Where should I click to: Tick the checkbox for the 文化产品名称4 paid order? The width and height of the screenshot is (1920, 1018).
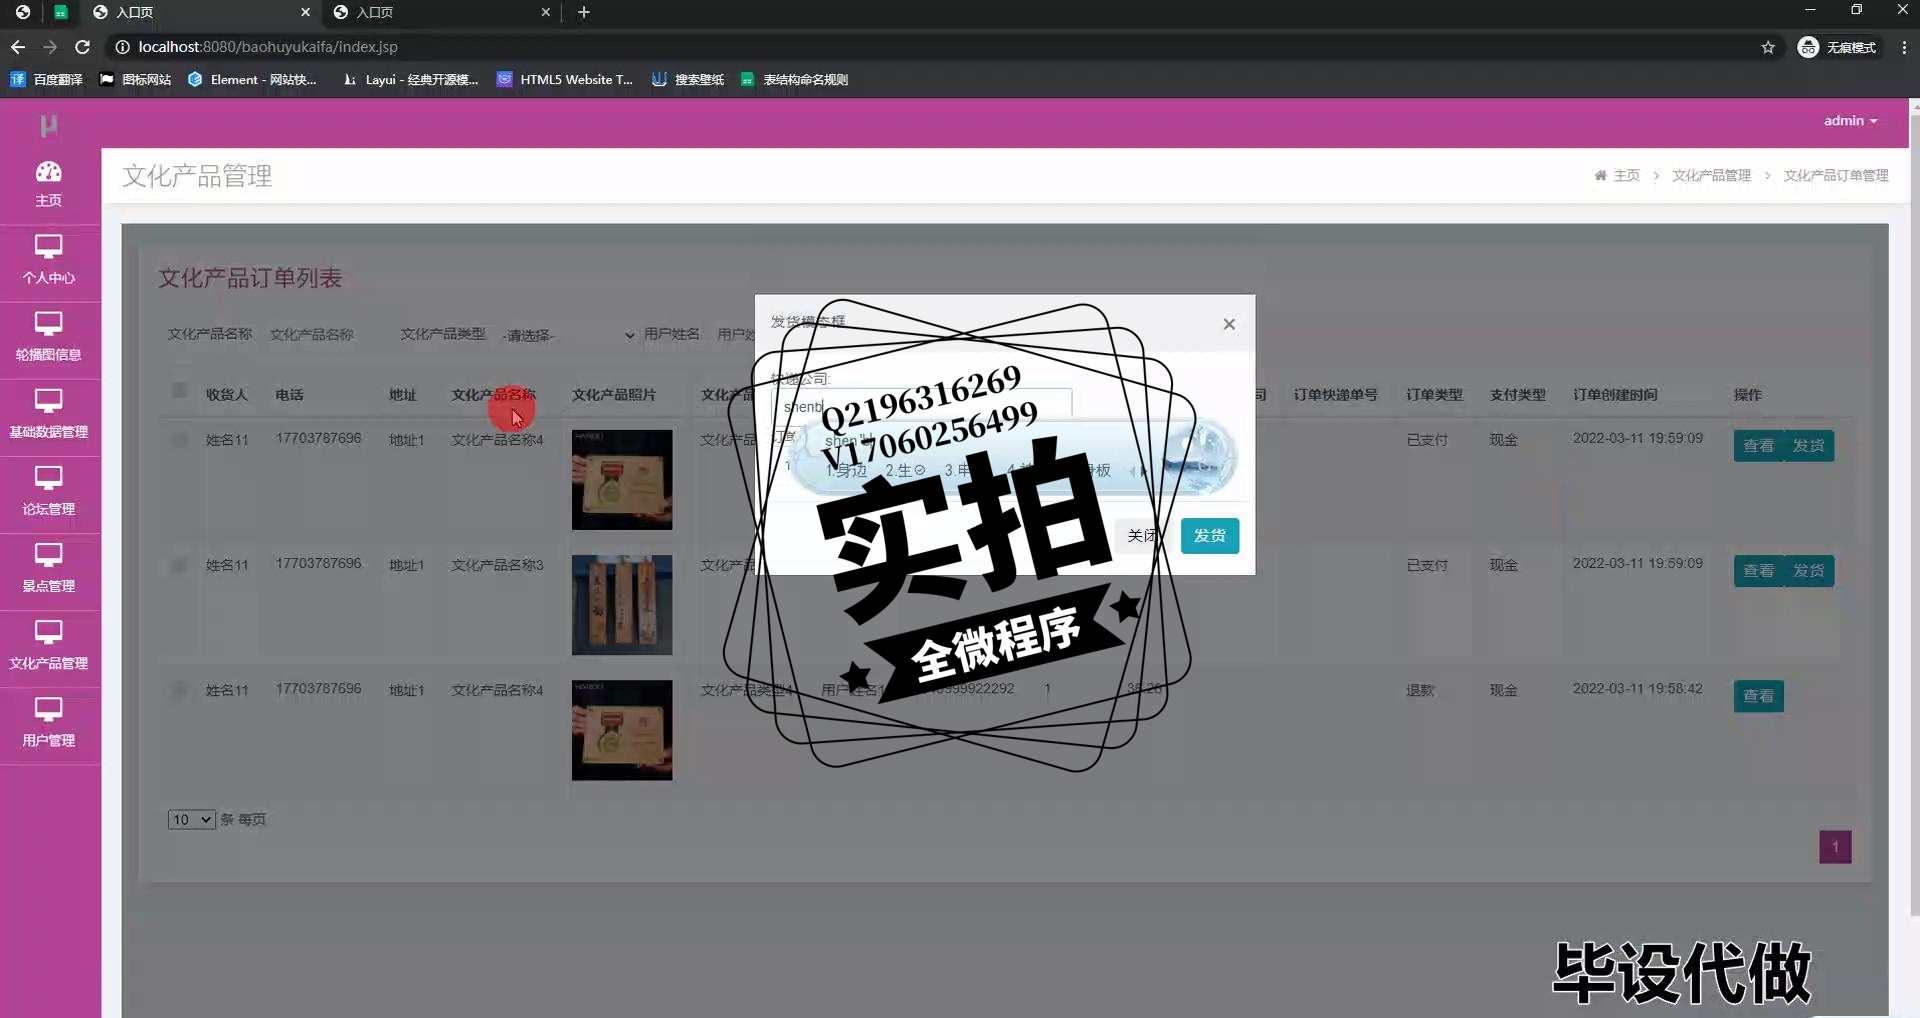pyautogui.click(x=179, y=439)
